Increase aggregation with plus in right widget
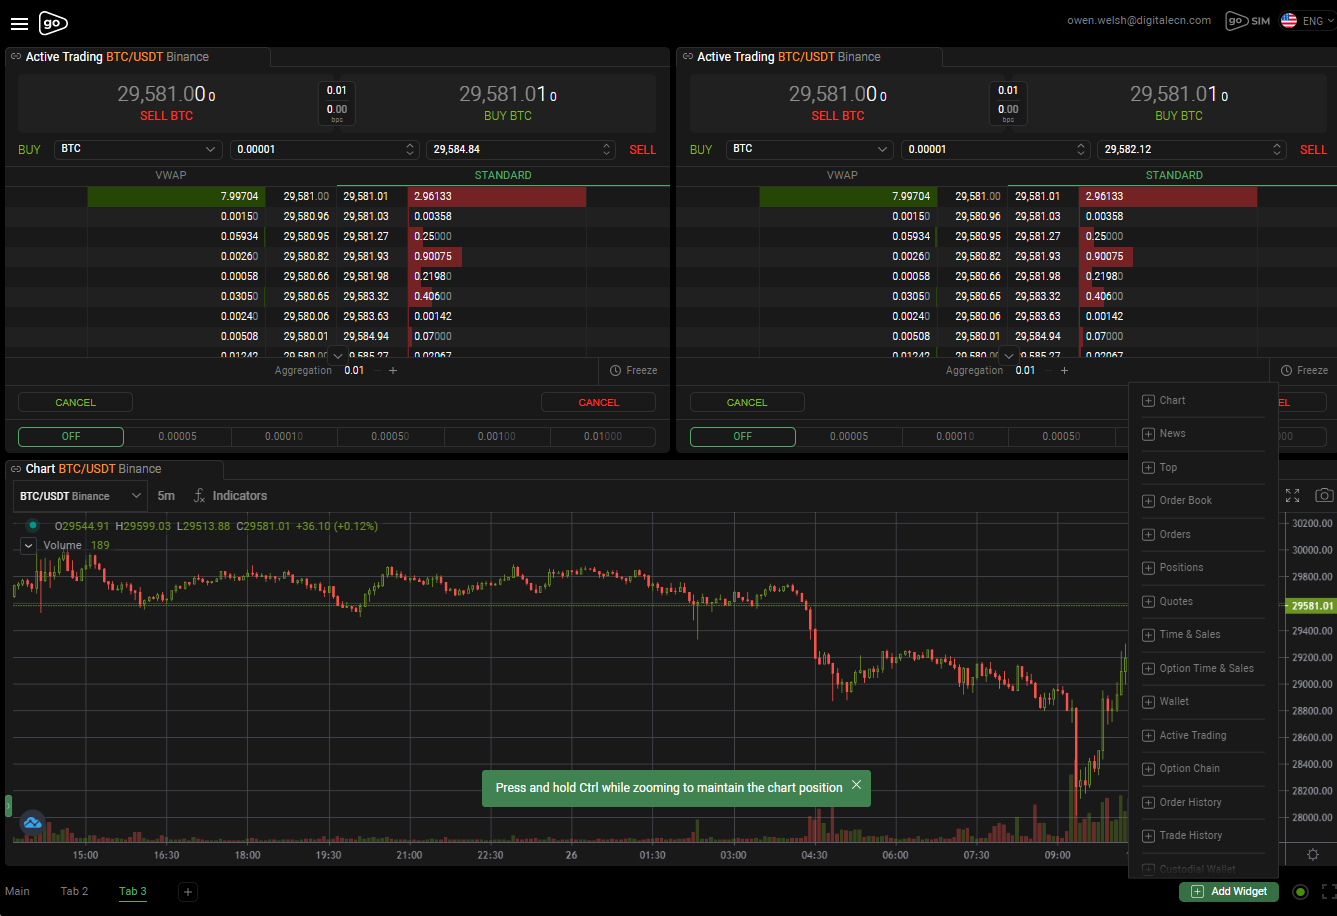The height and width of the screenshot is (916, 1337). 1064,370
